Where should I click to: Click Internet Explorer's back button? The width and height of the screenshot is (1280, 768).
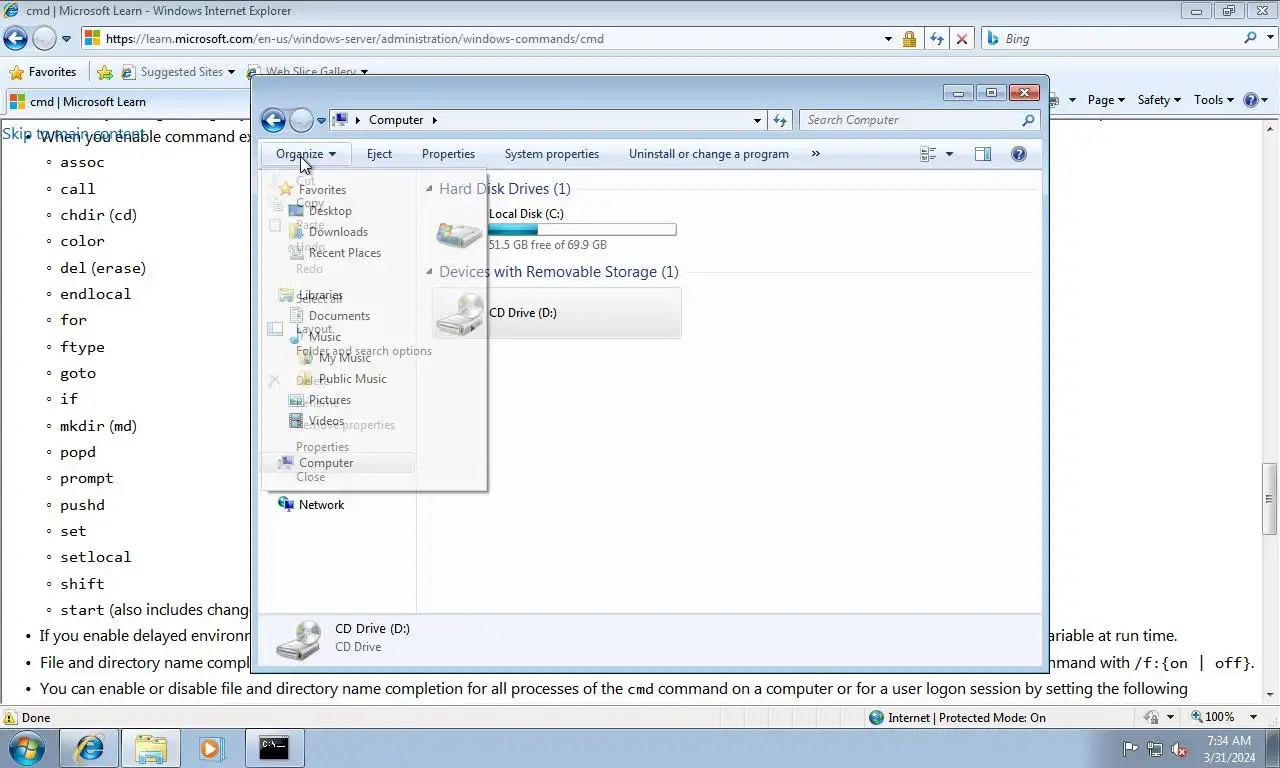tap(15, 39)
